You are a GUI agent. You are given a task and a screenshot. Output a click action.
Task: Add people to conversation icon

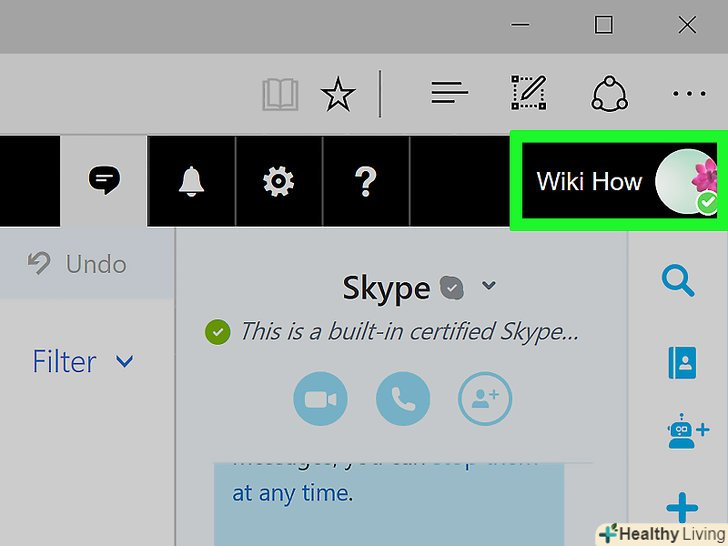(485, 398)
